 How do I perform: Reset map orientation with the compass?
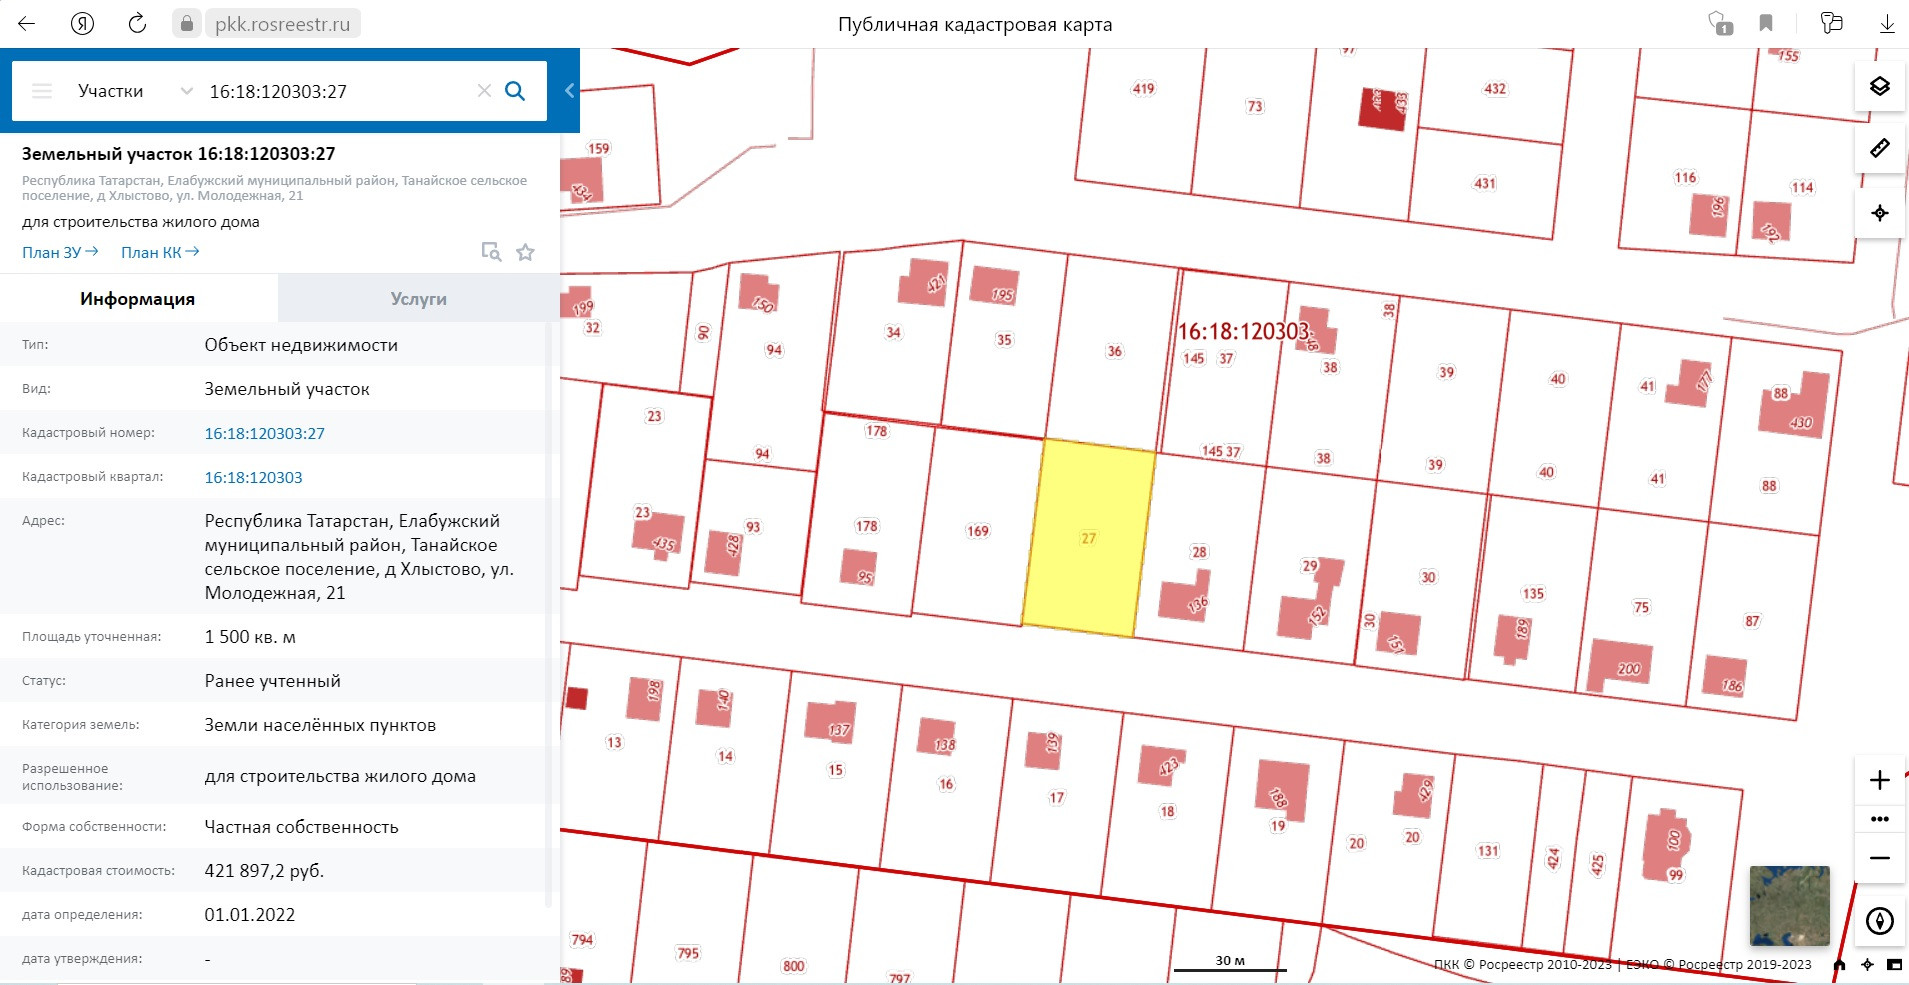tap(1880, 921)
